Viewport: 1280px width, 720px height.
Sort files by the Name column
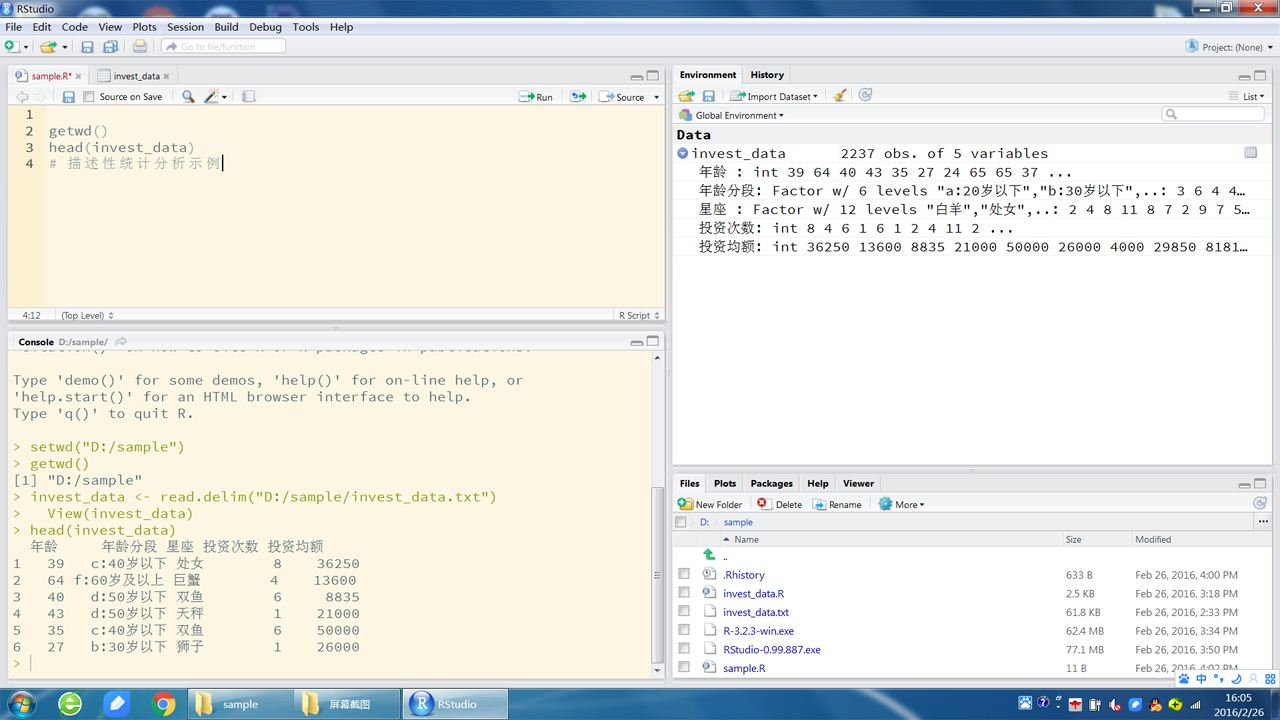[746, 539]
